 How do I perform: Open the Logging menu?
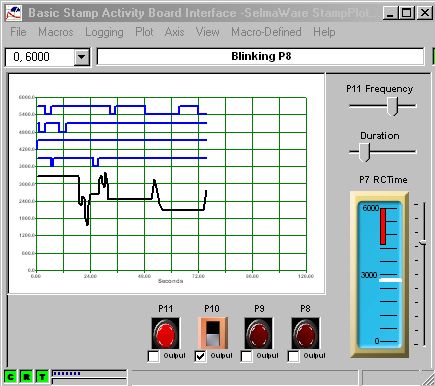click(104, 32)
